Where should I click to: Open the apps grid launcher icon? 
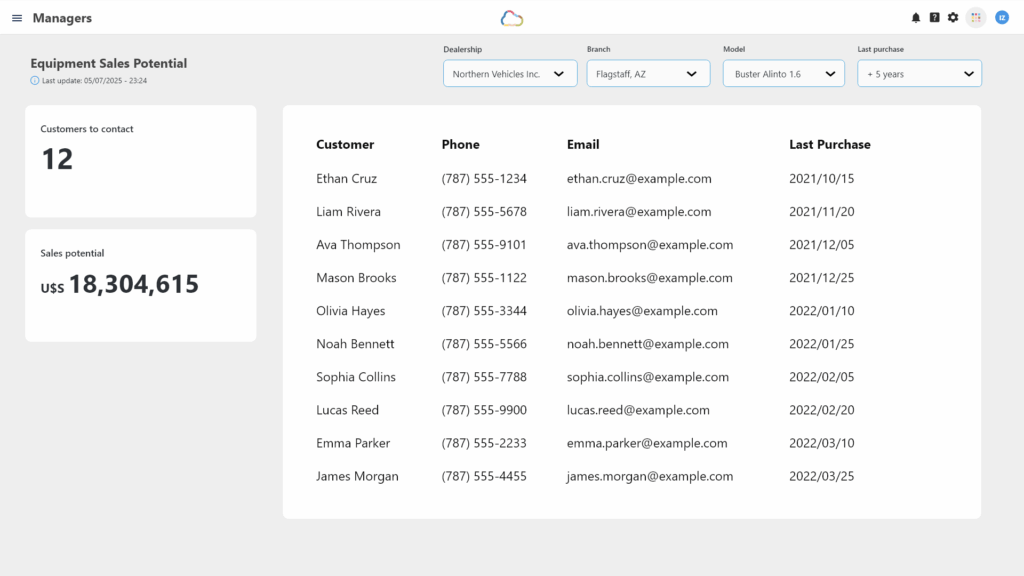976,18
